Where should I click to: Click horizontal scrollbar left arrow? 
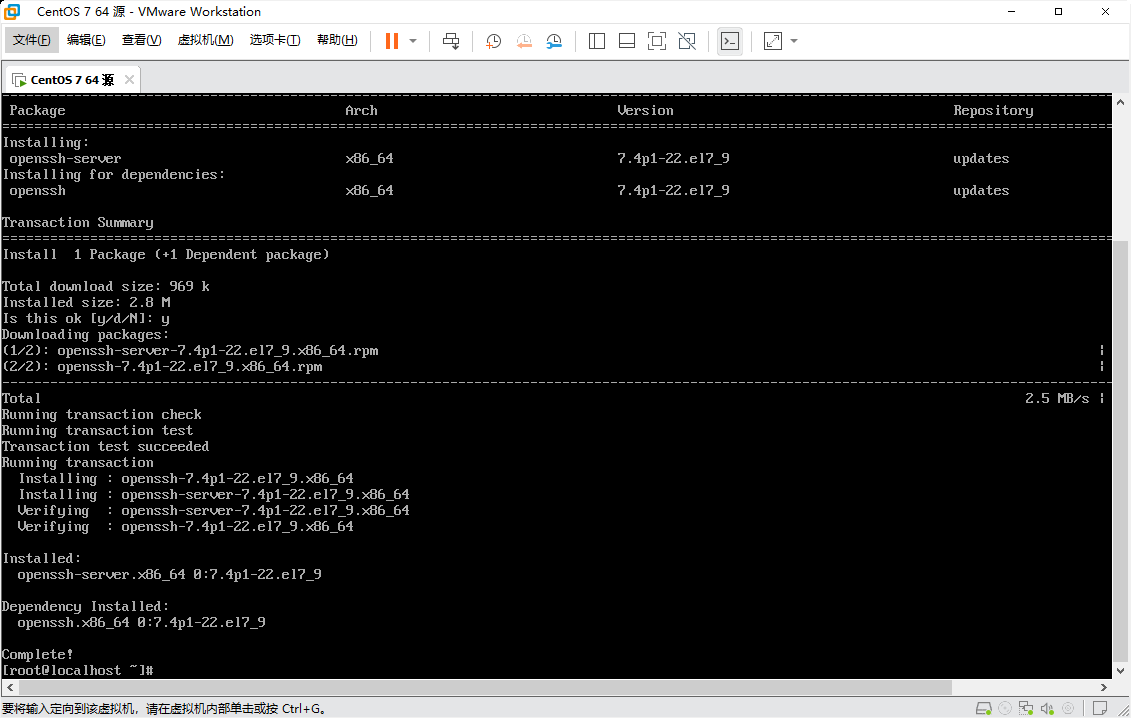[x=9, y=687]
